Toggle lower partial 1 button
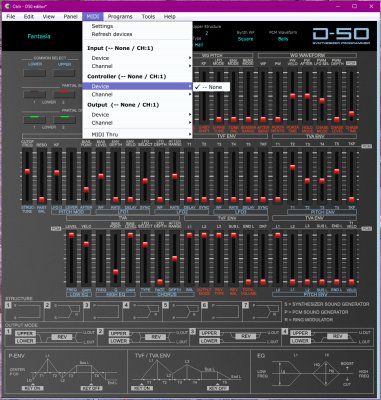 click(x=35, y=94)
